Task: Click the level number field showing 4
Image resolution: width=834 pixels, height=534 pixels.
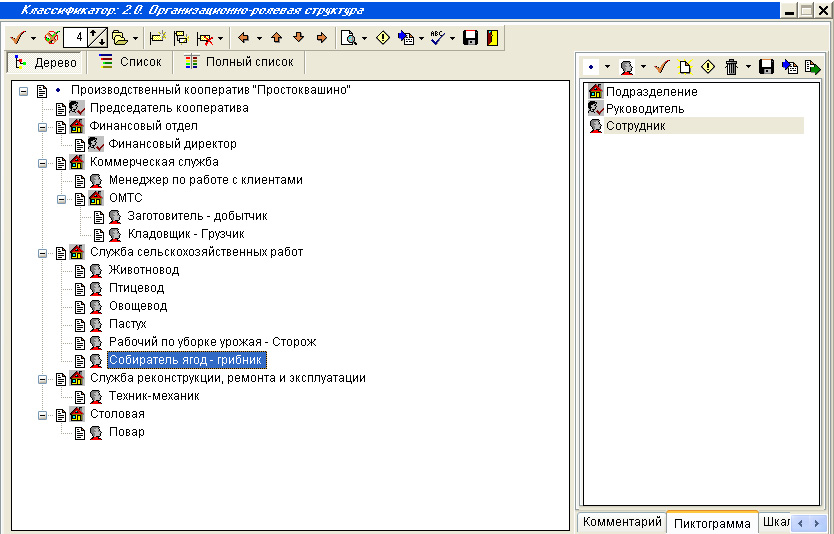Action: (x=74, y=38)
